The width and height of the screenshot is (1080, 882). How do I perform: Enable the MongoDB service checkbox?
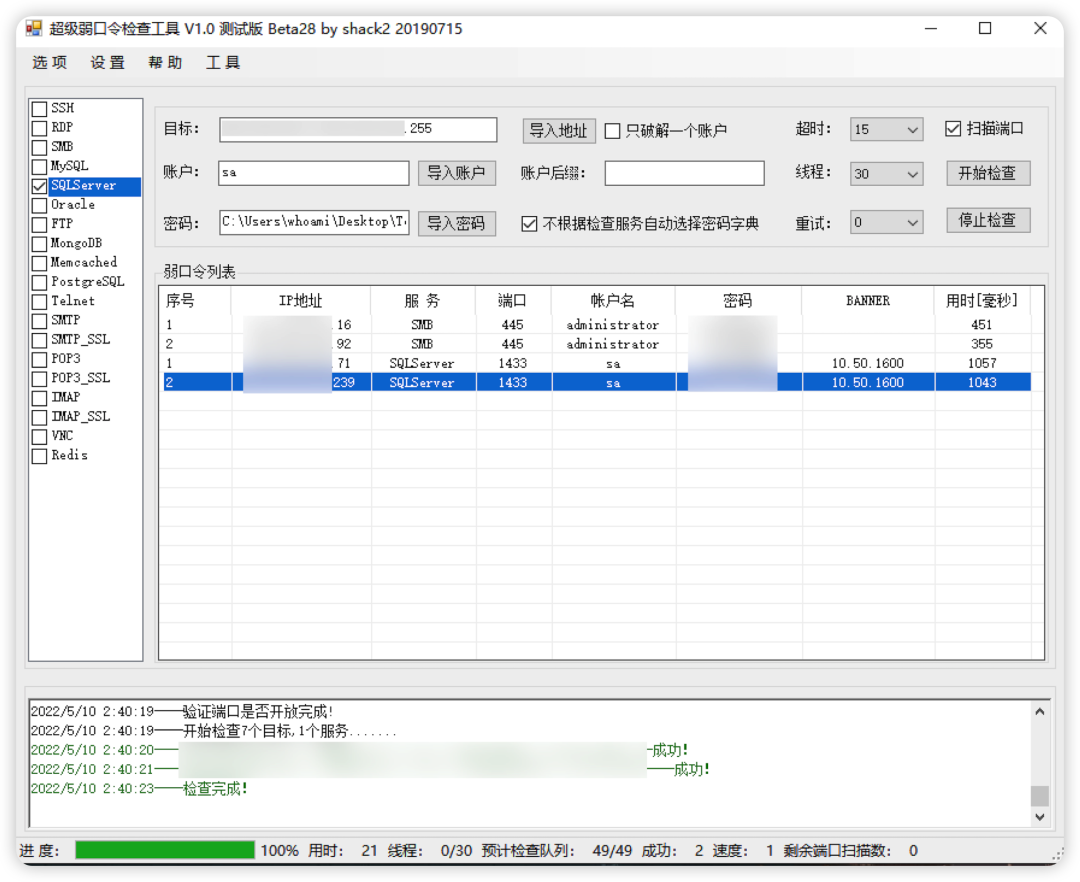tap(39, 244)
